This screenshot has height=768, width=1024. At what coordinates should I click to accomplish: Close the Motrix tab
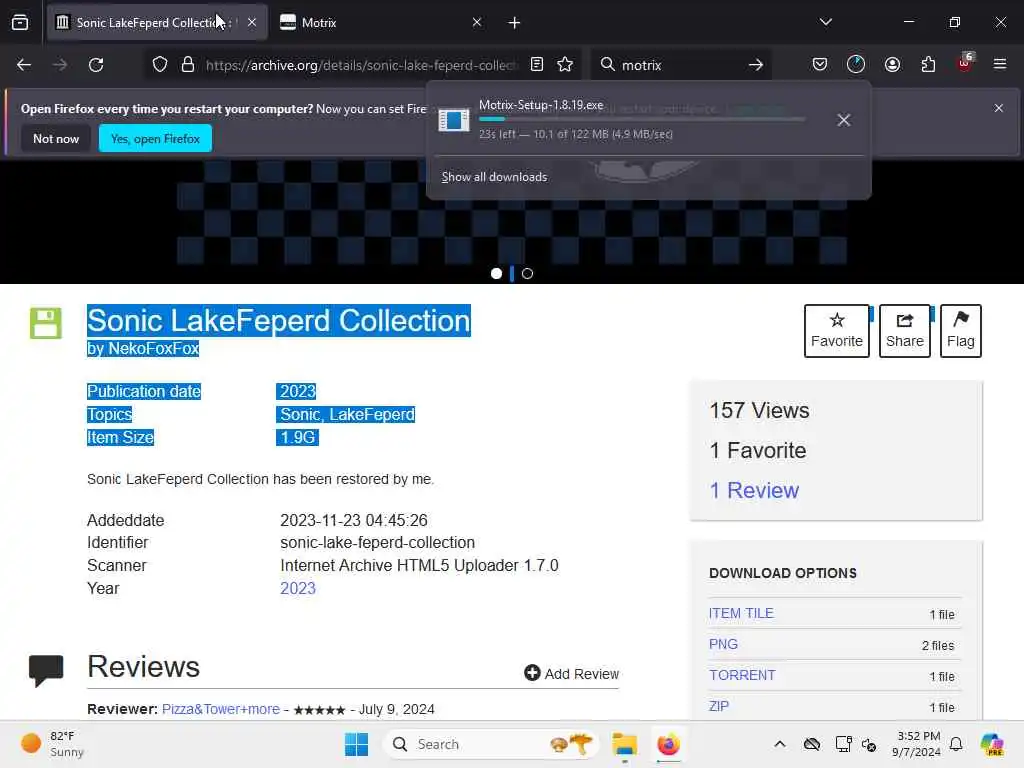tap(477, 22)
